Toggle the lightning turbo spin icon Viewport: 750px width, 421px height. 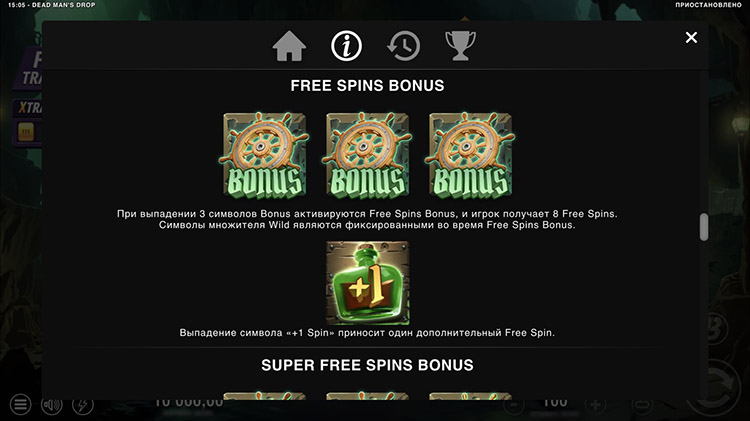83,405
